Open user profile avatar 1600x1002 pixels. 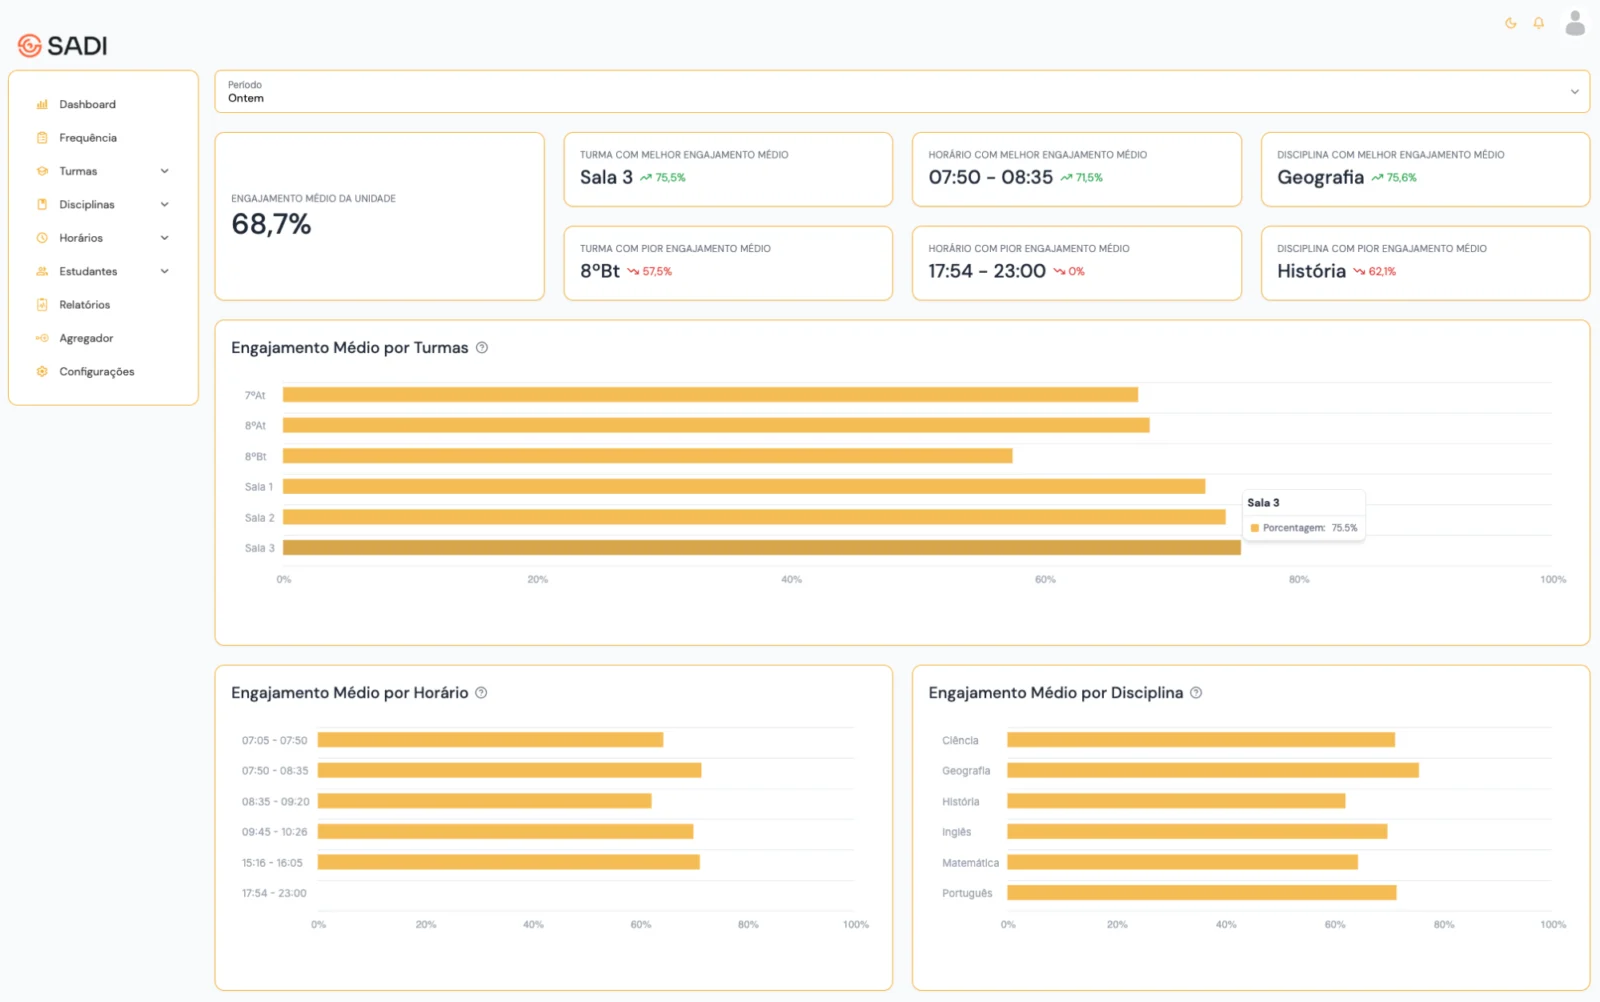[x=1575, y=23]
